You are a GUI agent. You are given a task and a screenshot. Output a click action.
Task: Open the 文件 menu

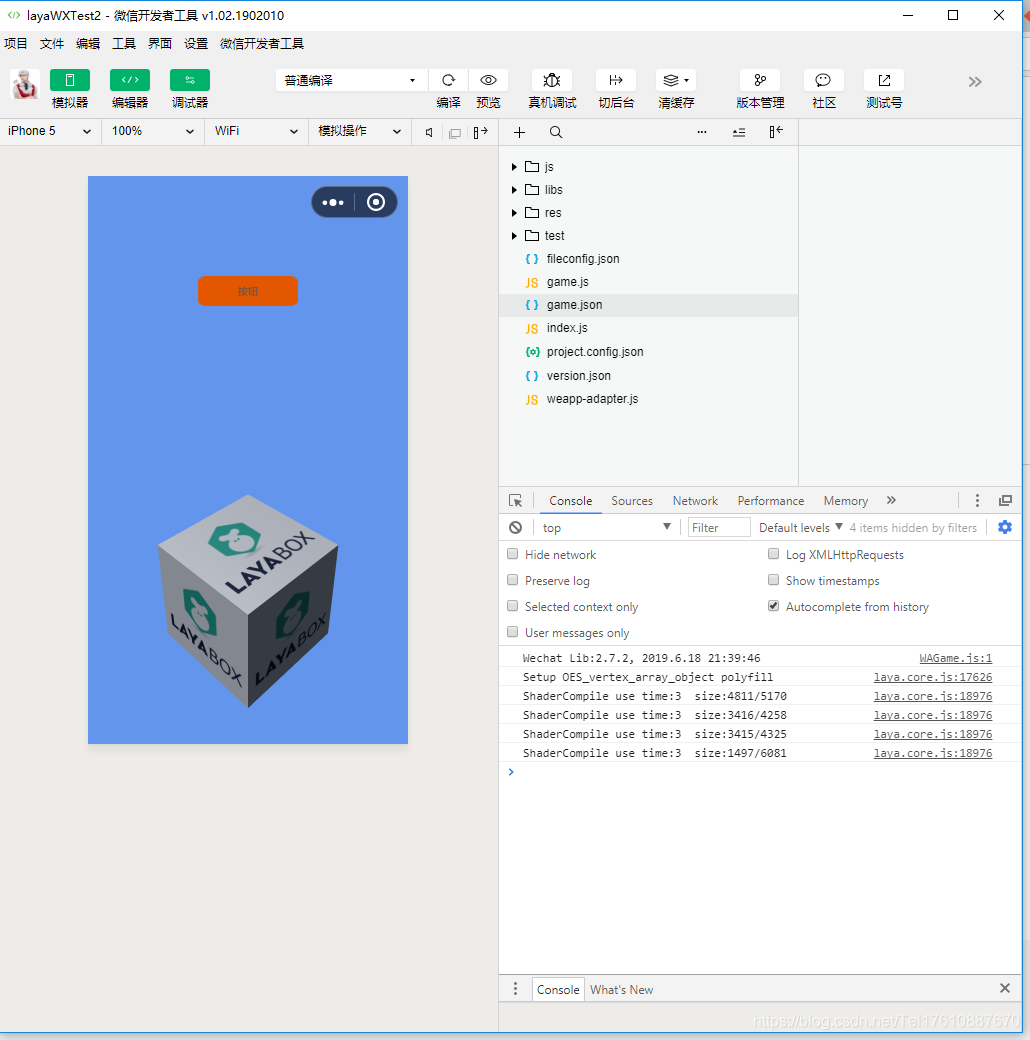point(52,44)
